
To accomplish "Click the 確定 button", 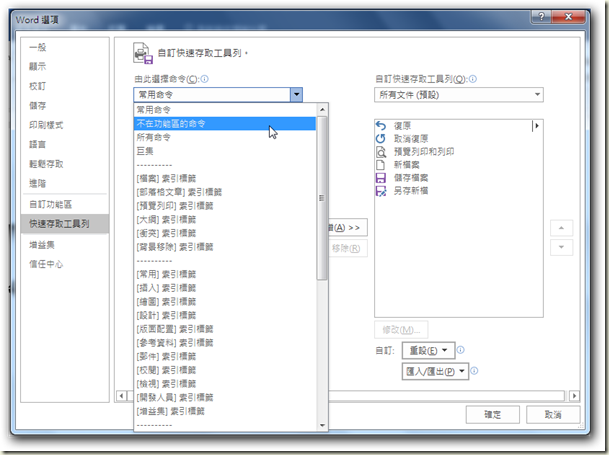I will [492, 415].
